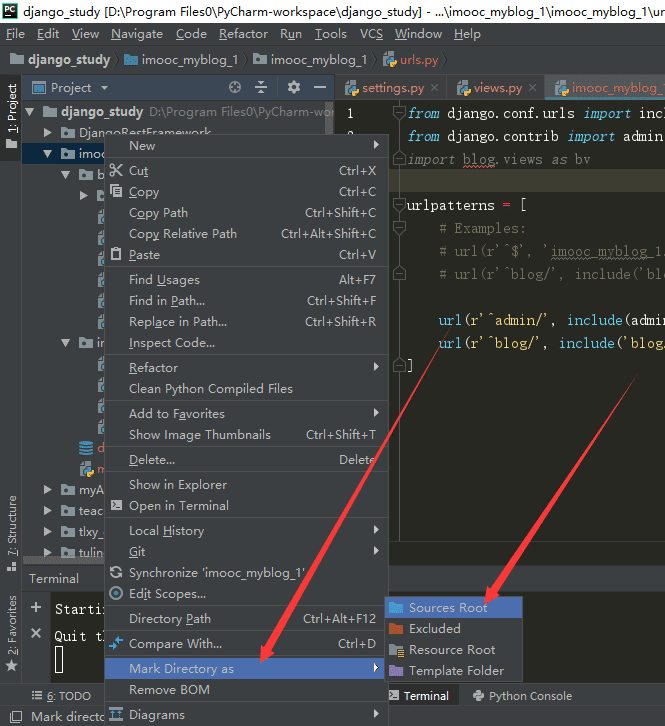Click the Diagrams icon

(x=116, y=714)
